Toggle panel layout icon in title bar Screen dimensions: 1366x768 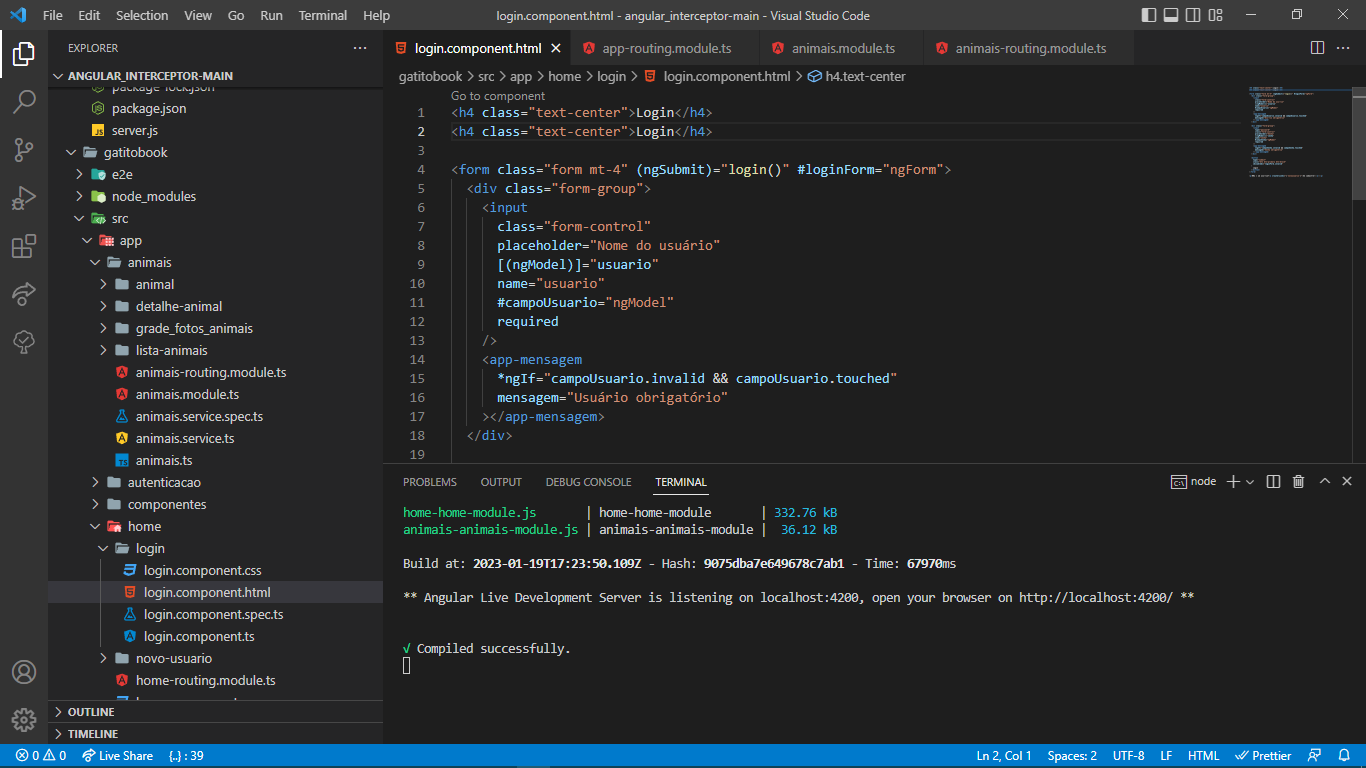click(x=1170, y=15)
